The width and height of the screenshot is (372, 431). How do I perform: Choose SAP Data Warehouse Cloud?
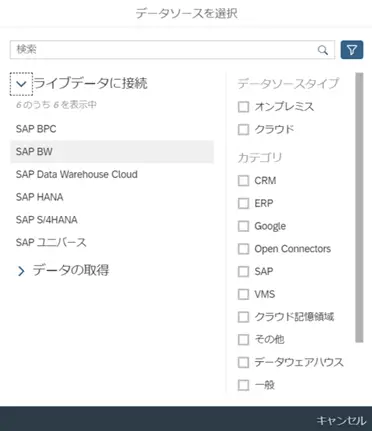[x=112, y=174]
